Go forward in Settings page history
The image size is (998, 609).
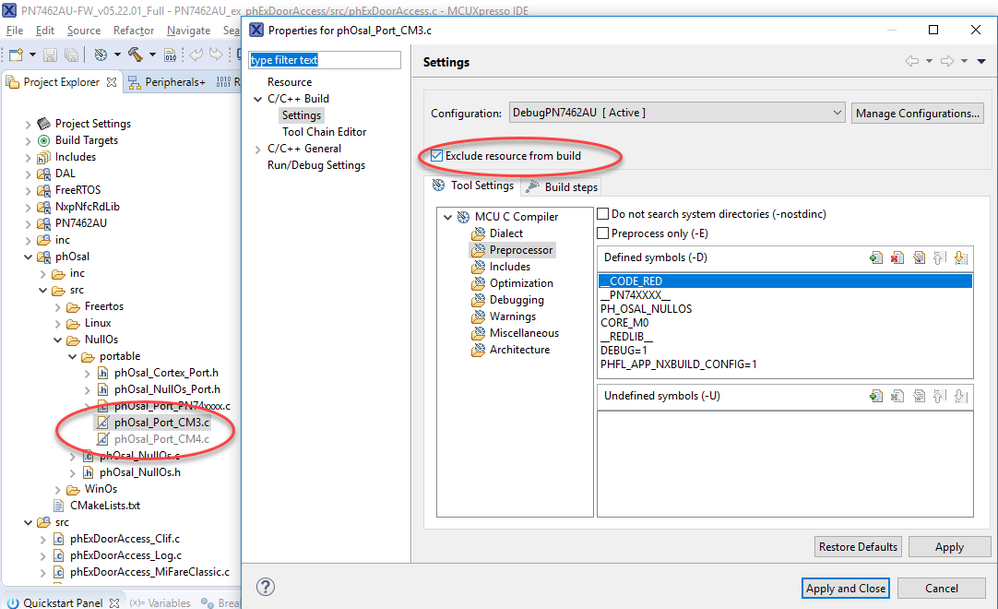click(x=947, y=61)
